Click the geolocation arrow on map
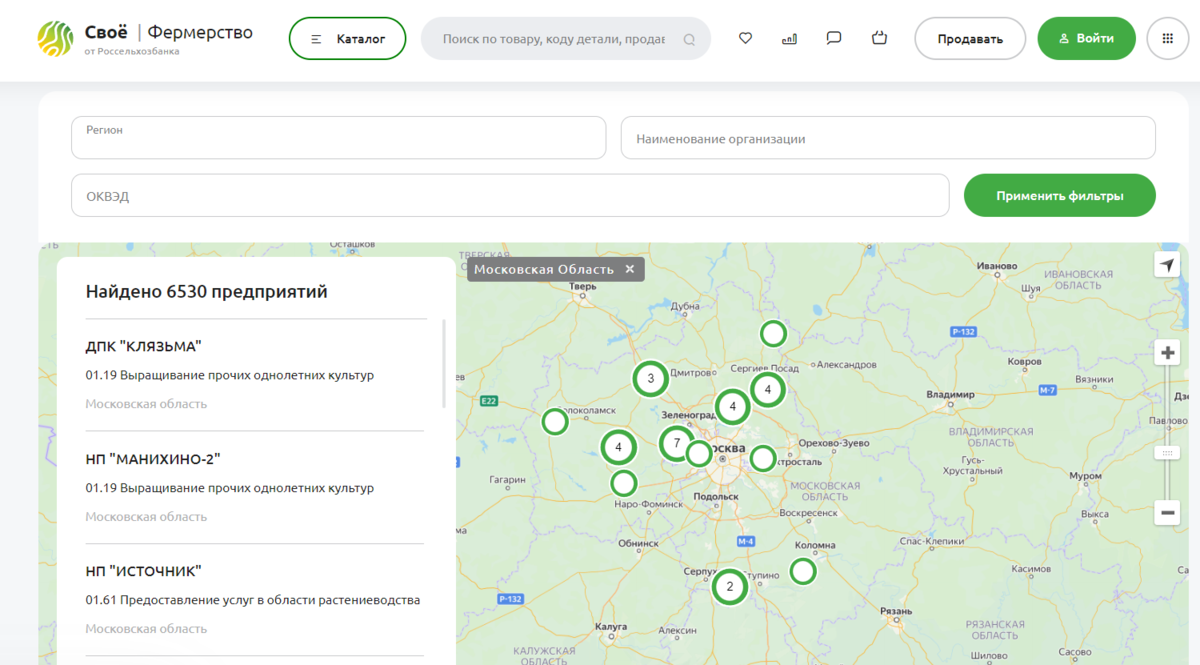Viewport: 1200px width, 665px height. coord(1167,265)
